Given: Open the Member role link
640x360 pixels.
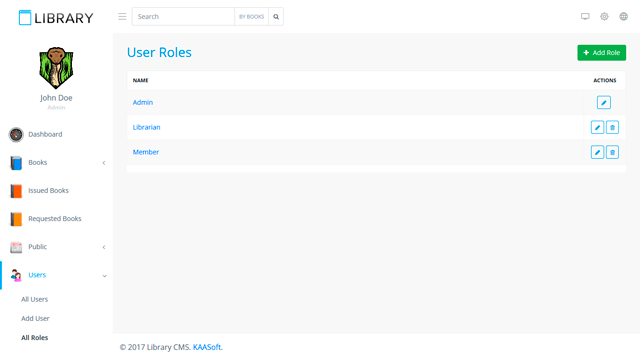Looking at the screenshot, I should (x=146, y=152).
